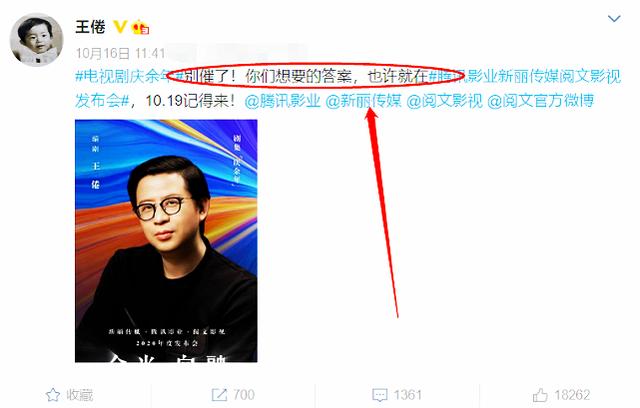
Task: Visit the @阅文影视 mention
Action: 444,101
